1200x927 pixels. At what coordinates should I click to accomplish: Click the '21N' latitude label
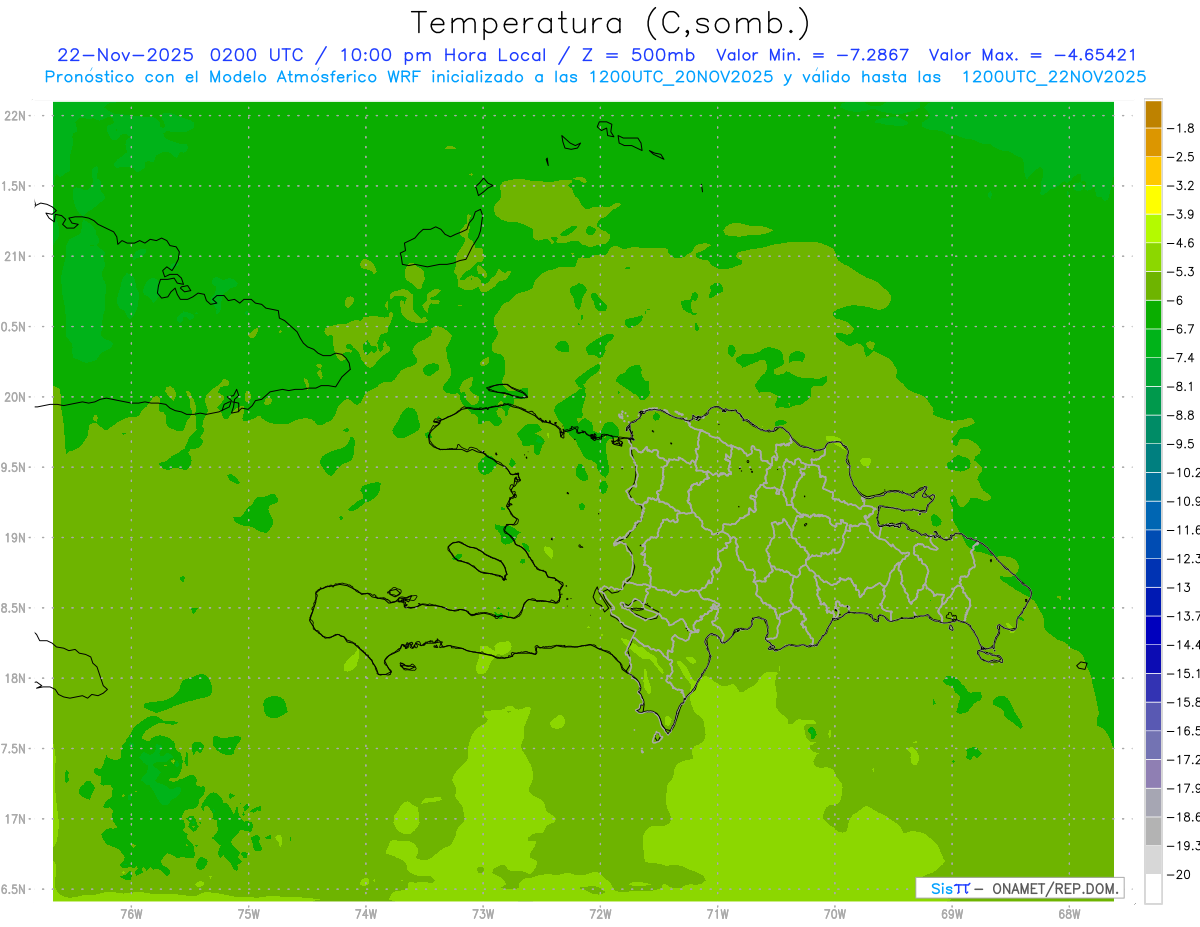pos(16,257)
